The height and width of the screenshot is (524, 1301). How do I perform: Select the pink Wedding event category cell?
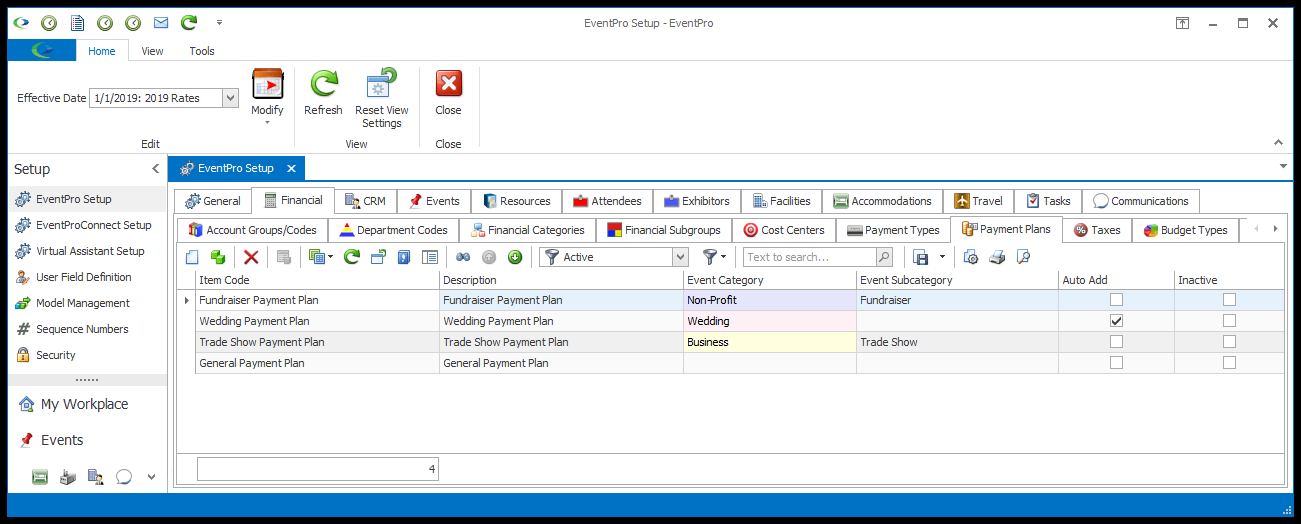pos(769,321)
